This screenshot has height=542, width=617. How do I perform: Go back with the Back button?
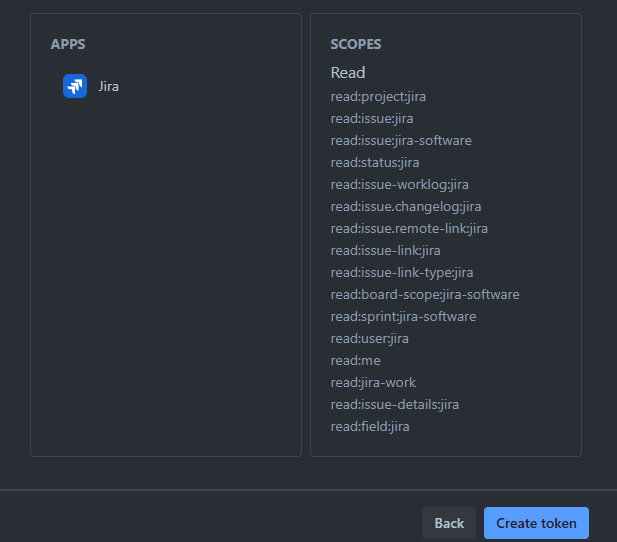449,523
